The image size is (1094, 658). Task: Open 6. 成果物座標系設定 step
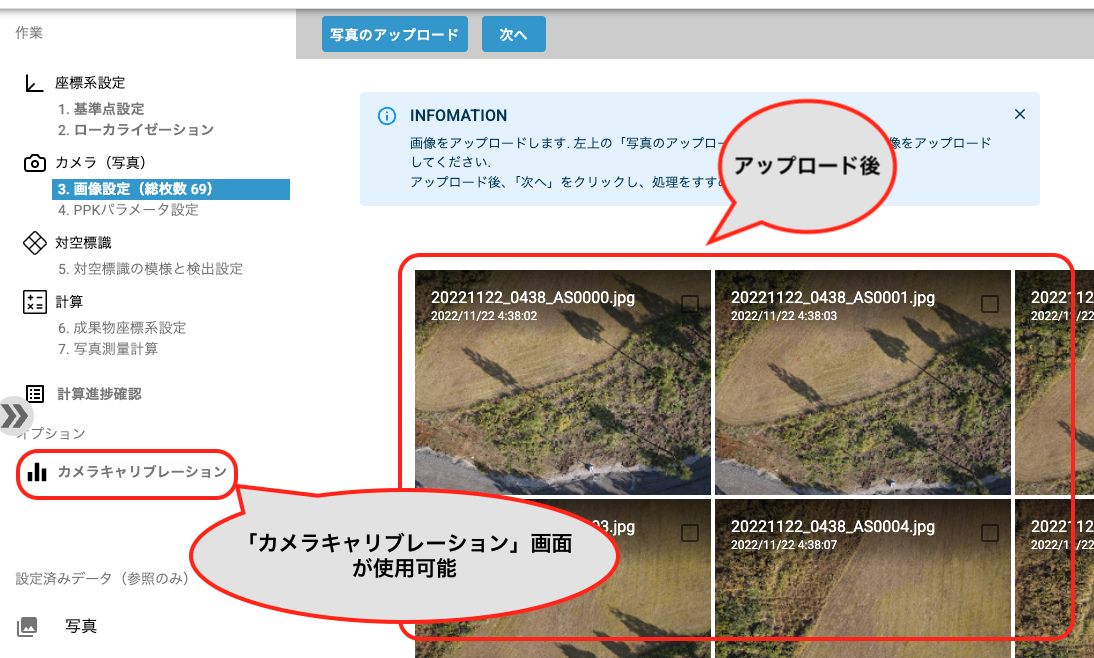pos(122,328)
